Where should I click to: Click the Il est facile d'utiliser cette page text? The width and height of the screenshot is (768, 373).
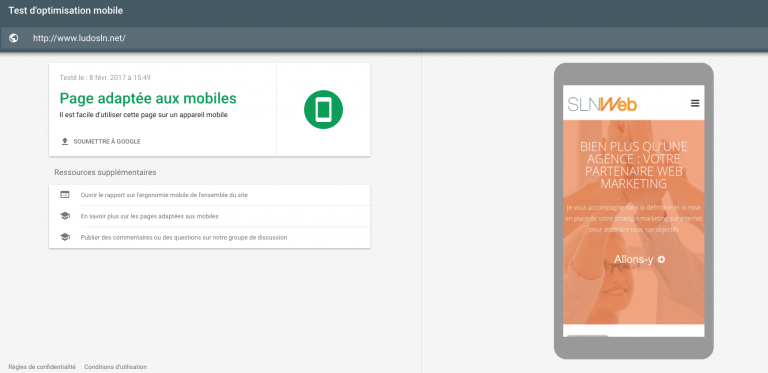[x=144, y=115]
